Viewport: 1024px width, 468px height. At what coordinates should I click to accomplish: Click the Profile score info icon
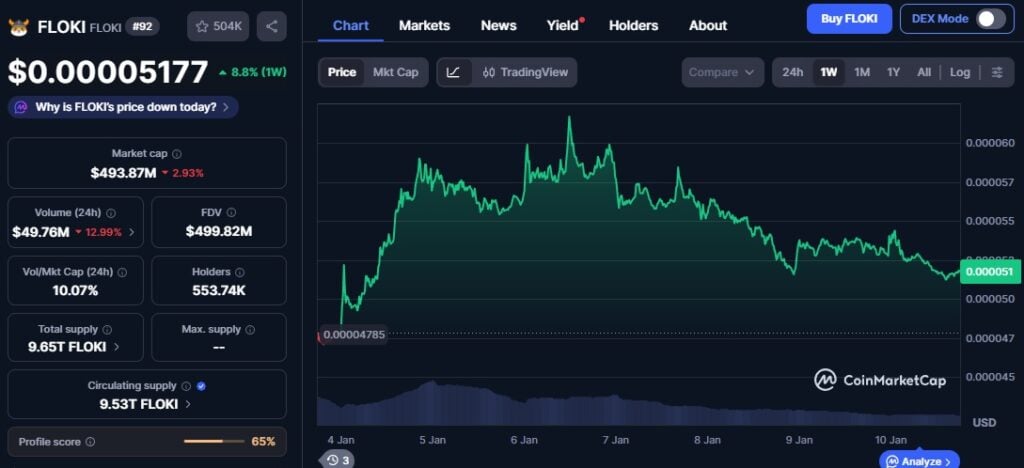[x=90, y=442]
